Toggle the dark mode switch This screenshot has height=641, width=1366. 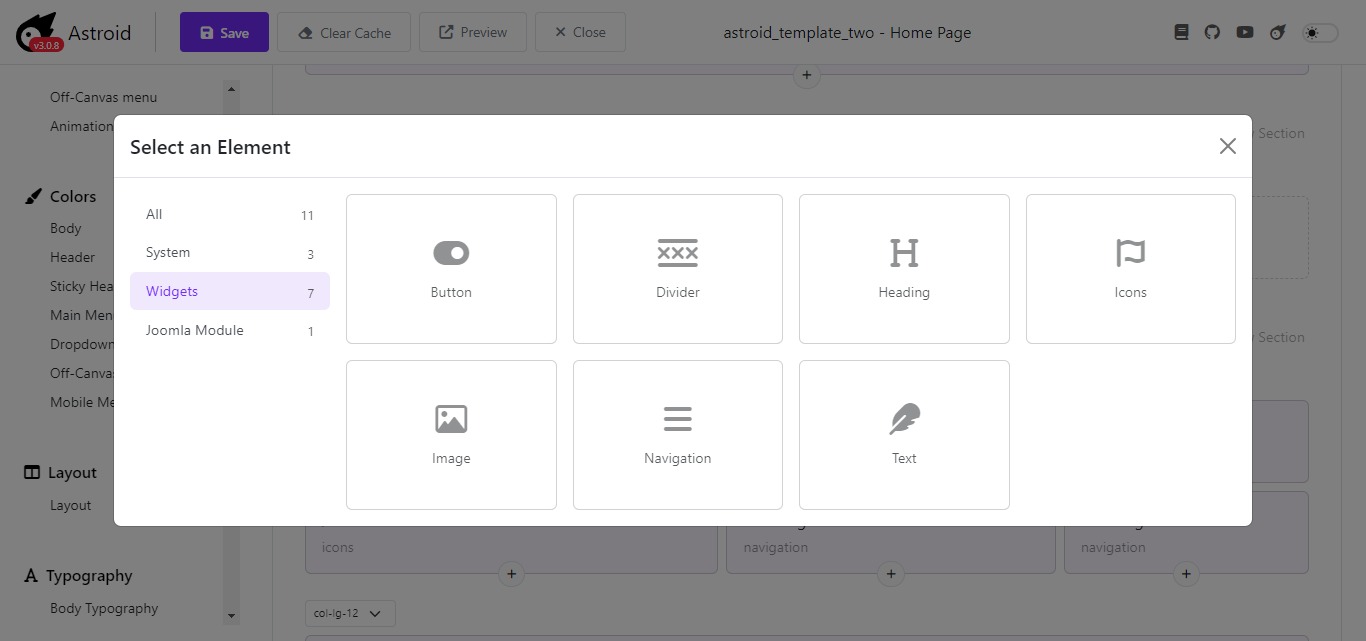coord(1320,33)
